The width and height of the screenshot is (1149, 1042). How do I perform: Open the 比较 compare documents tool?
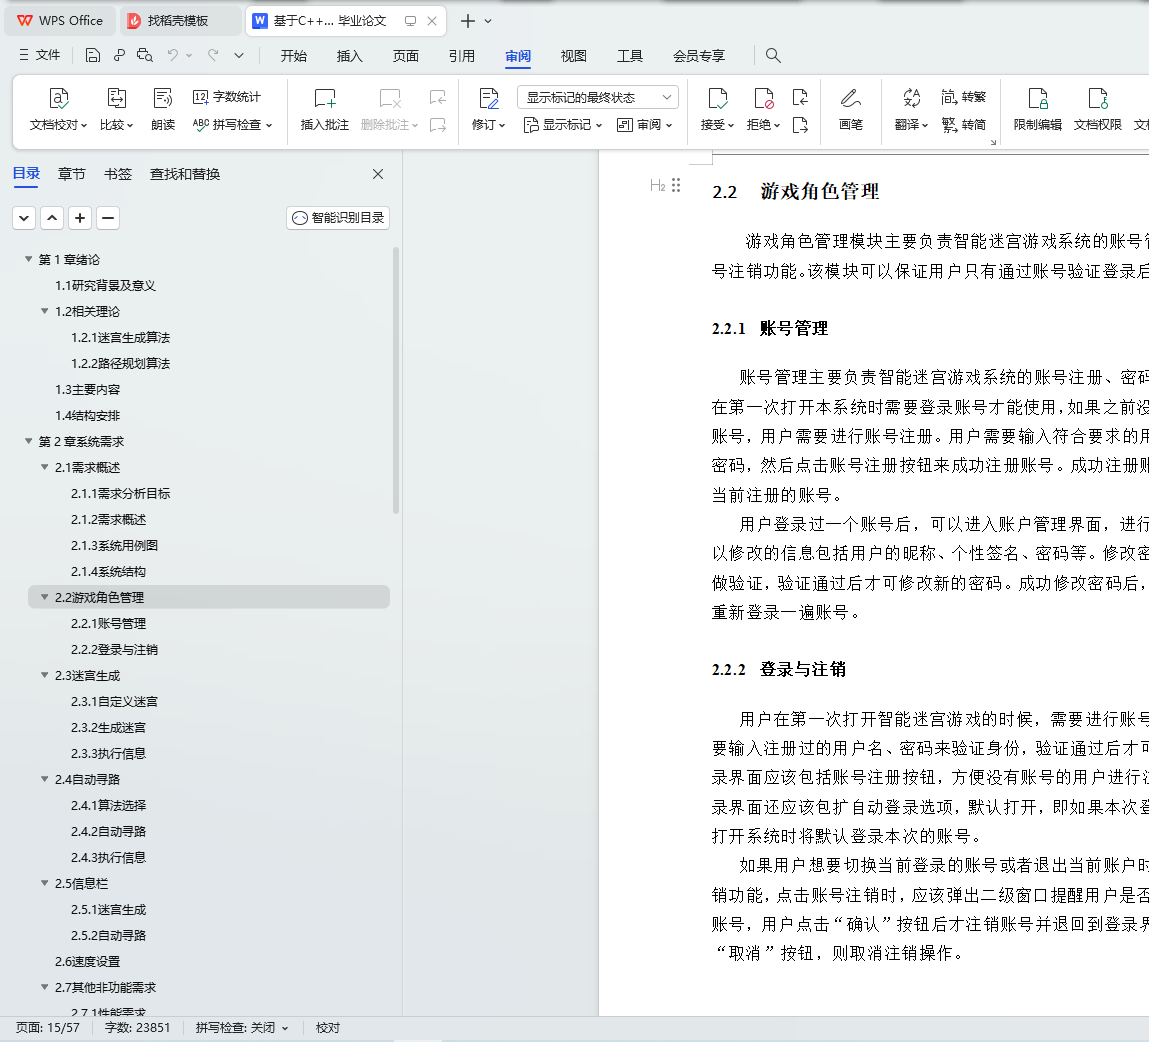(117, 99)
